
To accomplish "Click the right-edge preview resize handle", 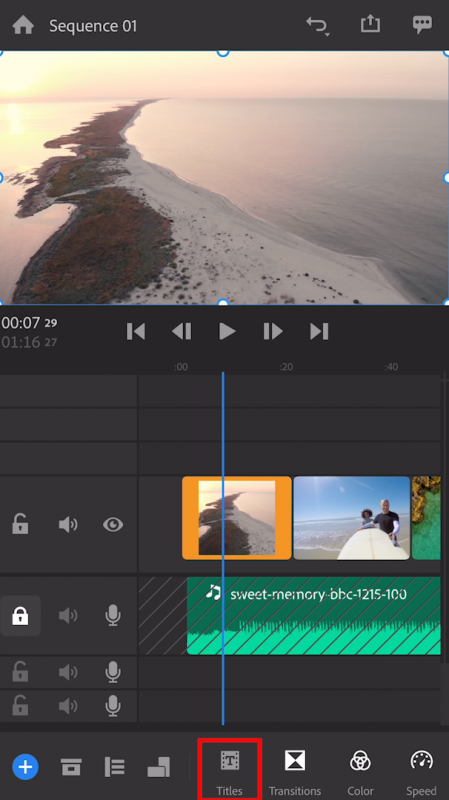I will pos(445,178).
